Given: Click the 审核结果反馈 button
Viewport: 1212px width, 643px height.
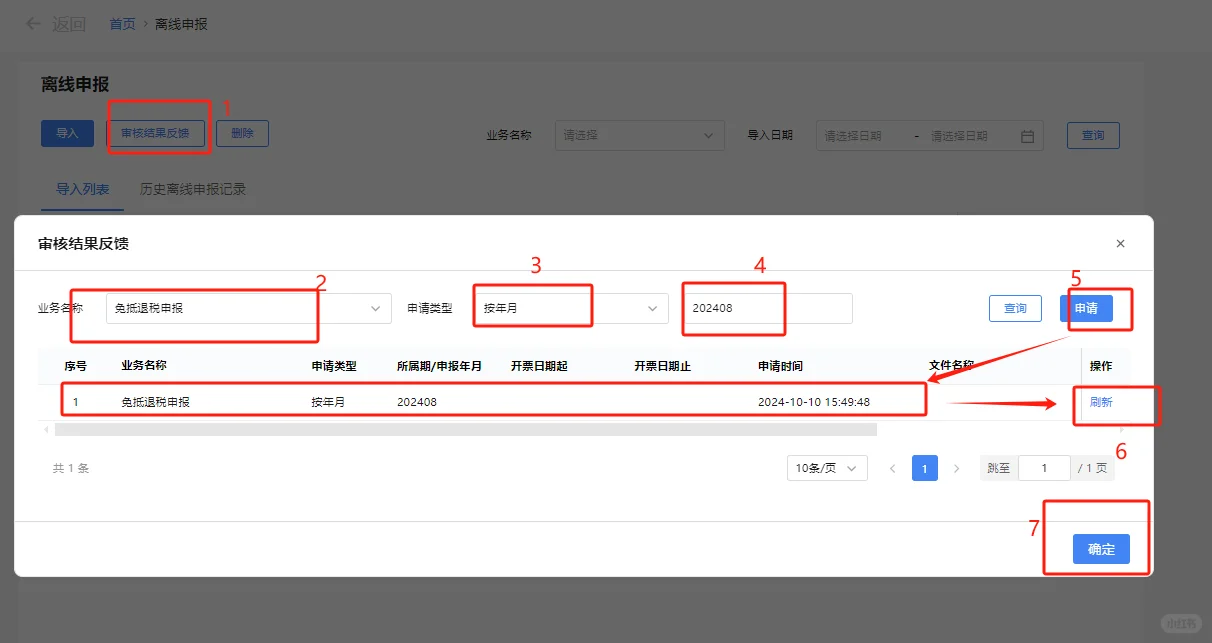Looking at the screenshot, I should (x=156, y=132).
